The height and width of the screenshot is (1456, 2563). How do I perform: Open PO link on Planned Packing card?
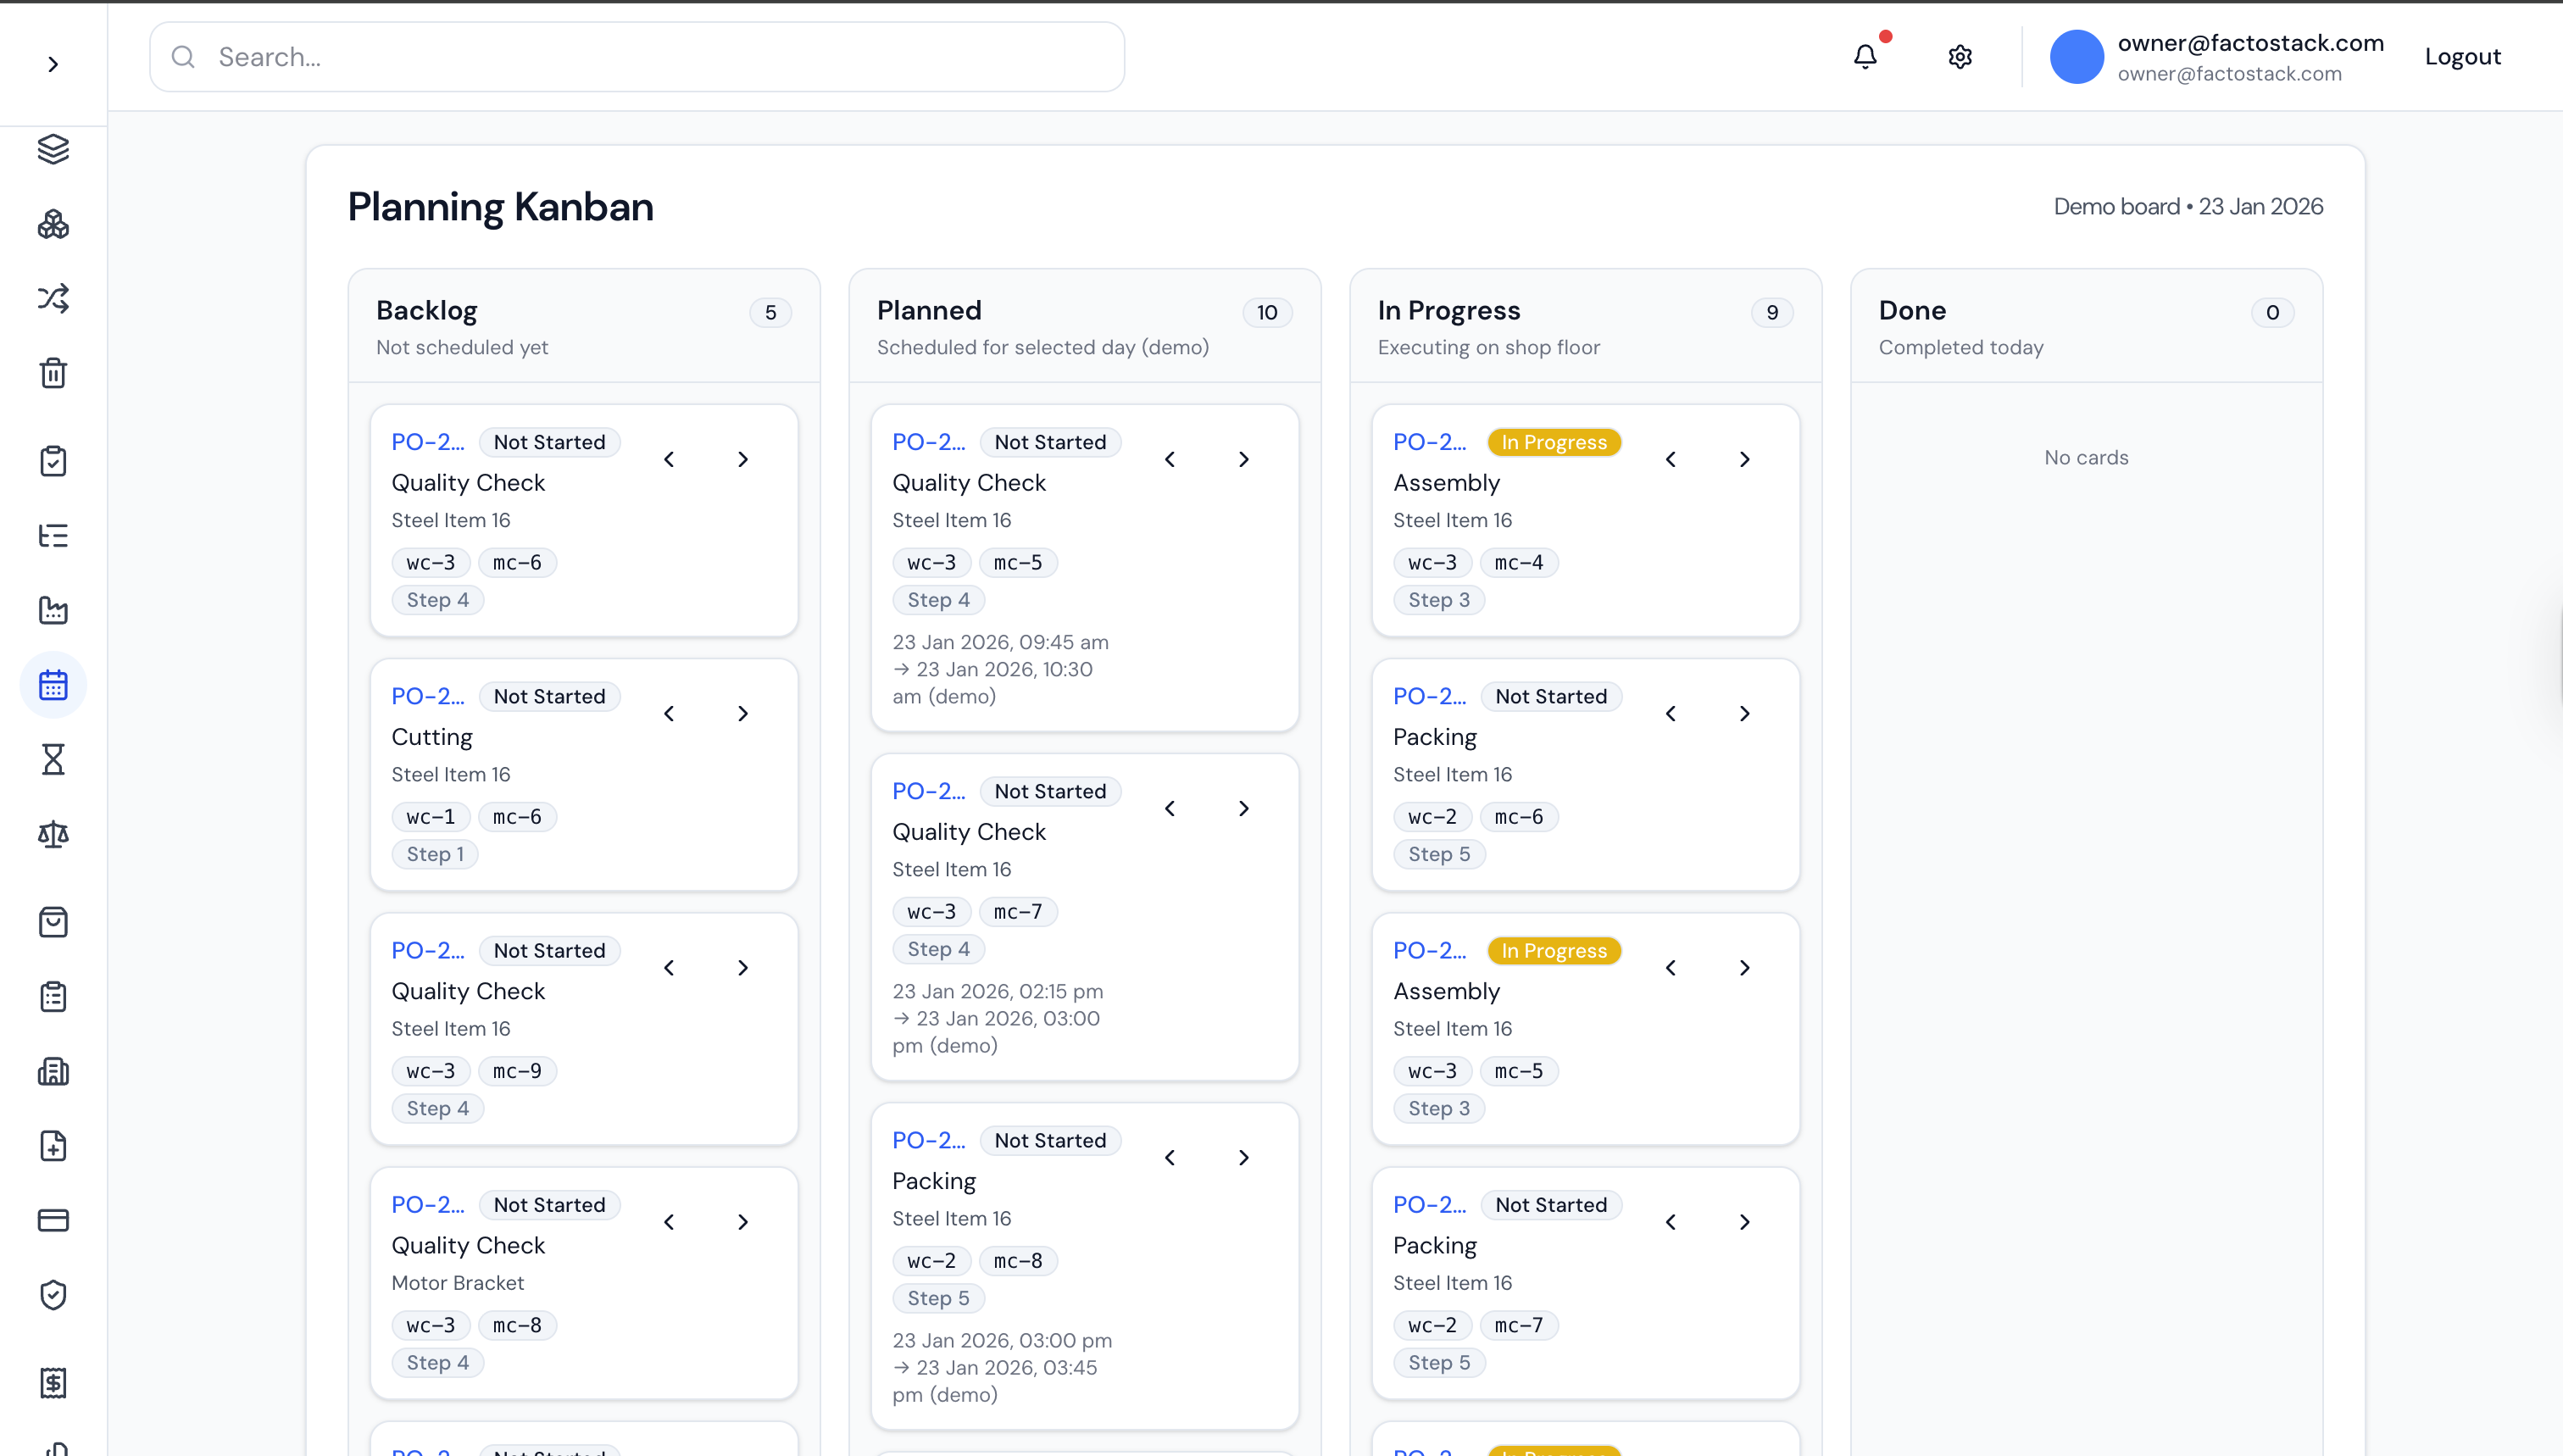(928, 1140)
